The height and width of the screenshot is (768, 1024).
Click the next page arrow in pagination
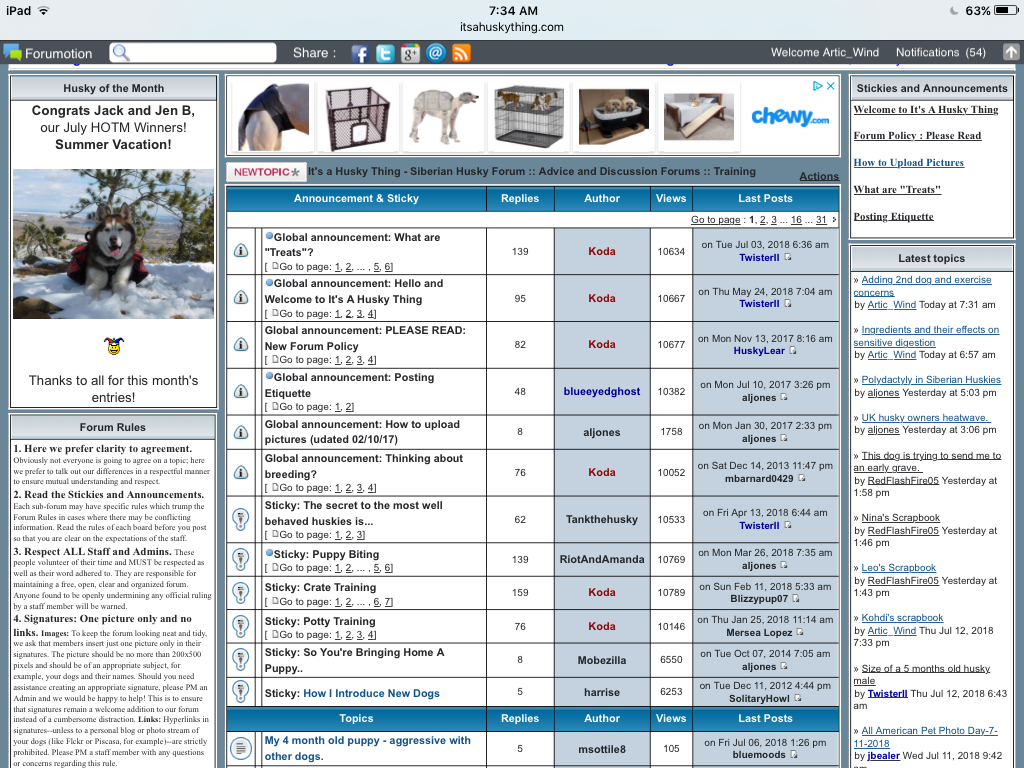(x=834, y=220)
